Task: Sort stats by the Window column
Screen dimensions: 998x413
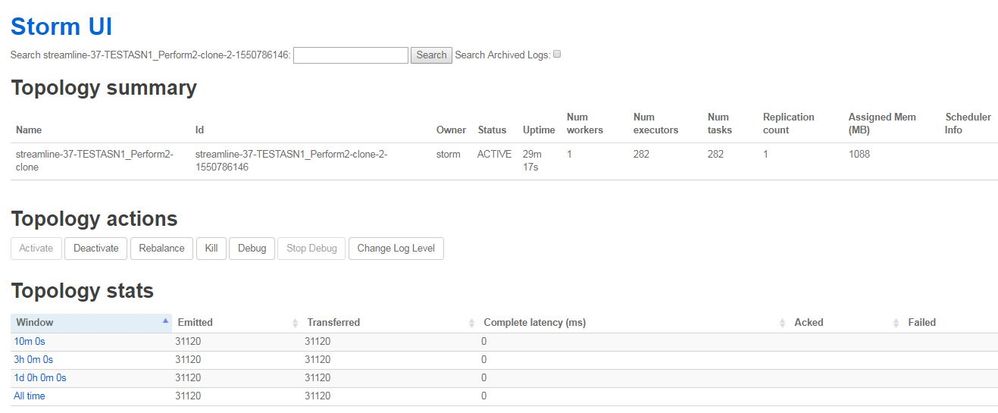Action: point(90,322)
